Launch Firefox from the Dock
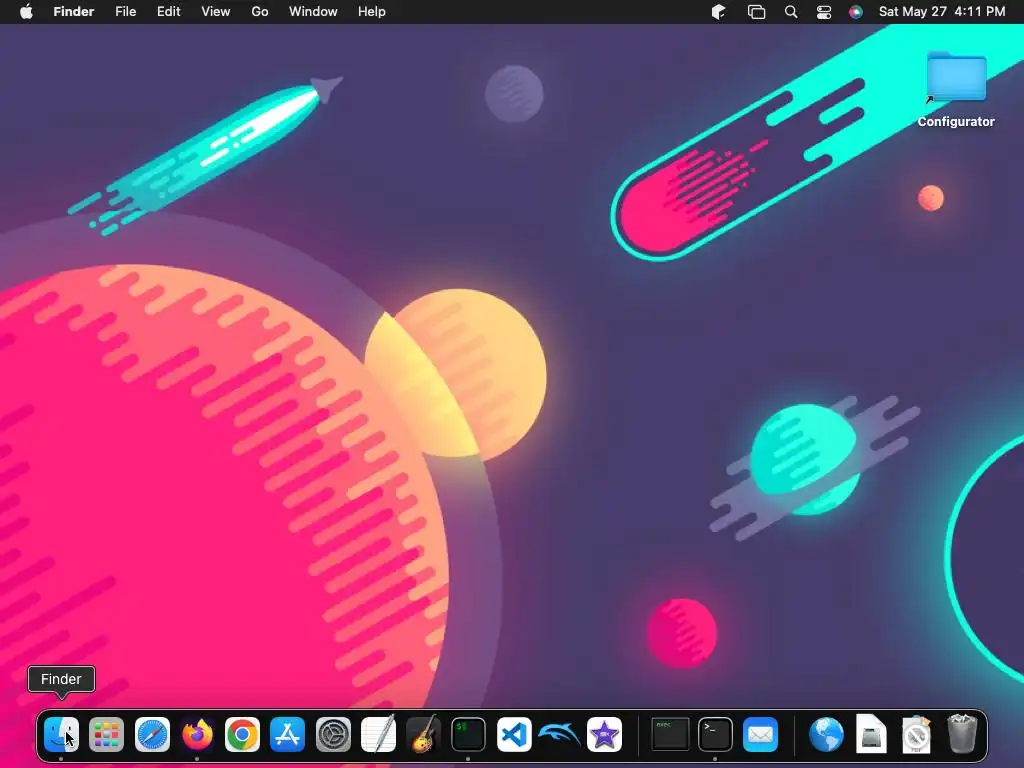Viewport: 1024px width, 768px height. [x=197, y=735]
